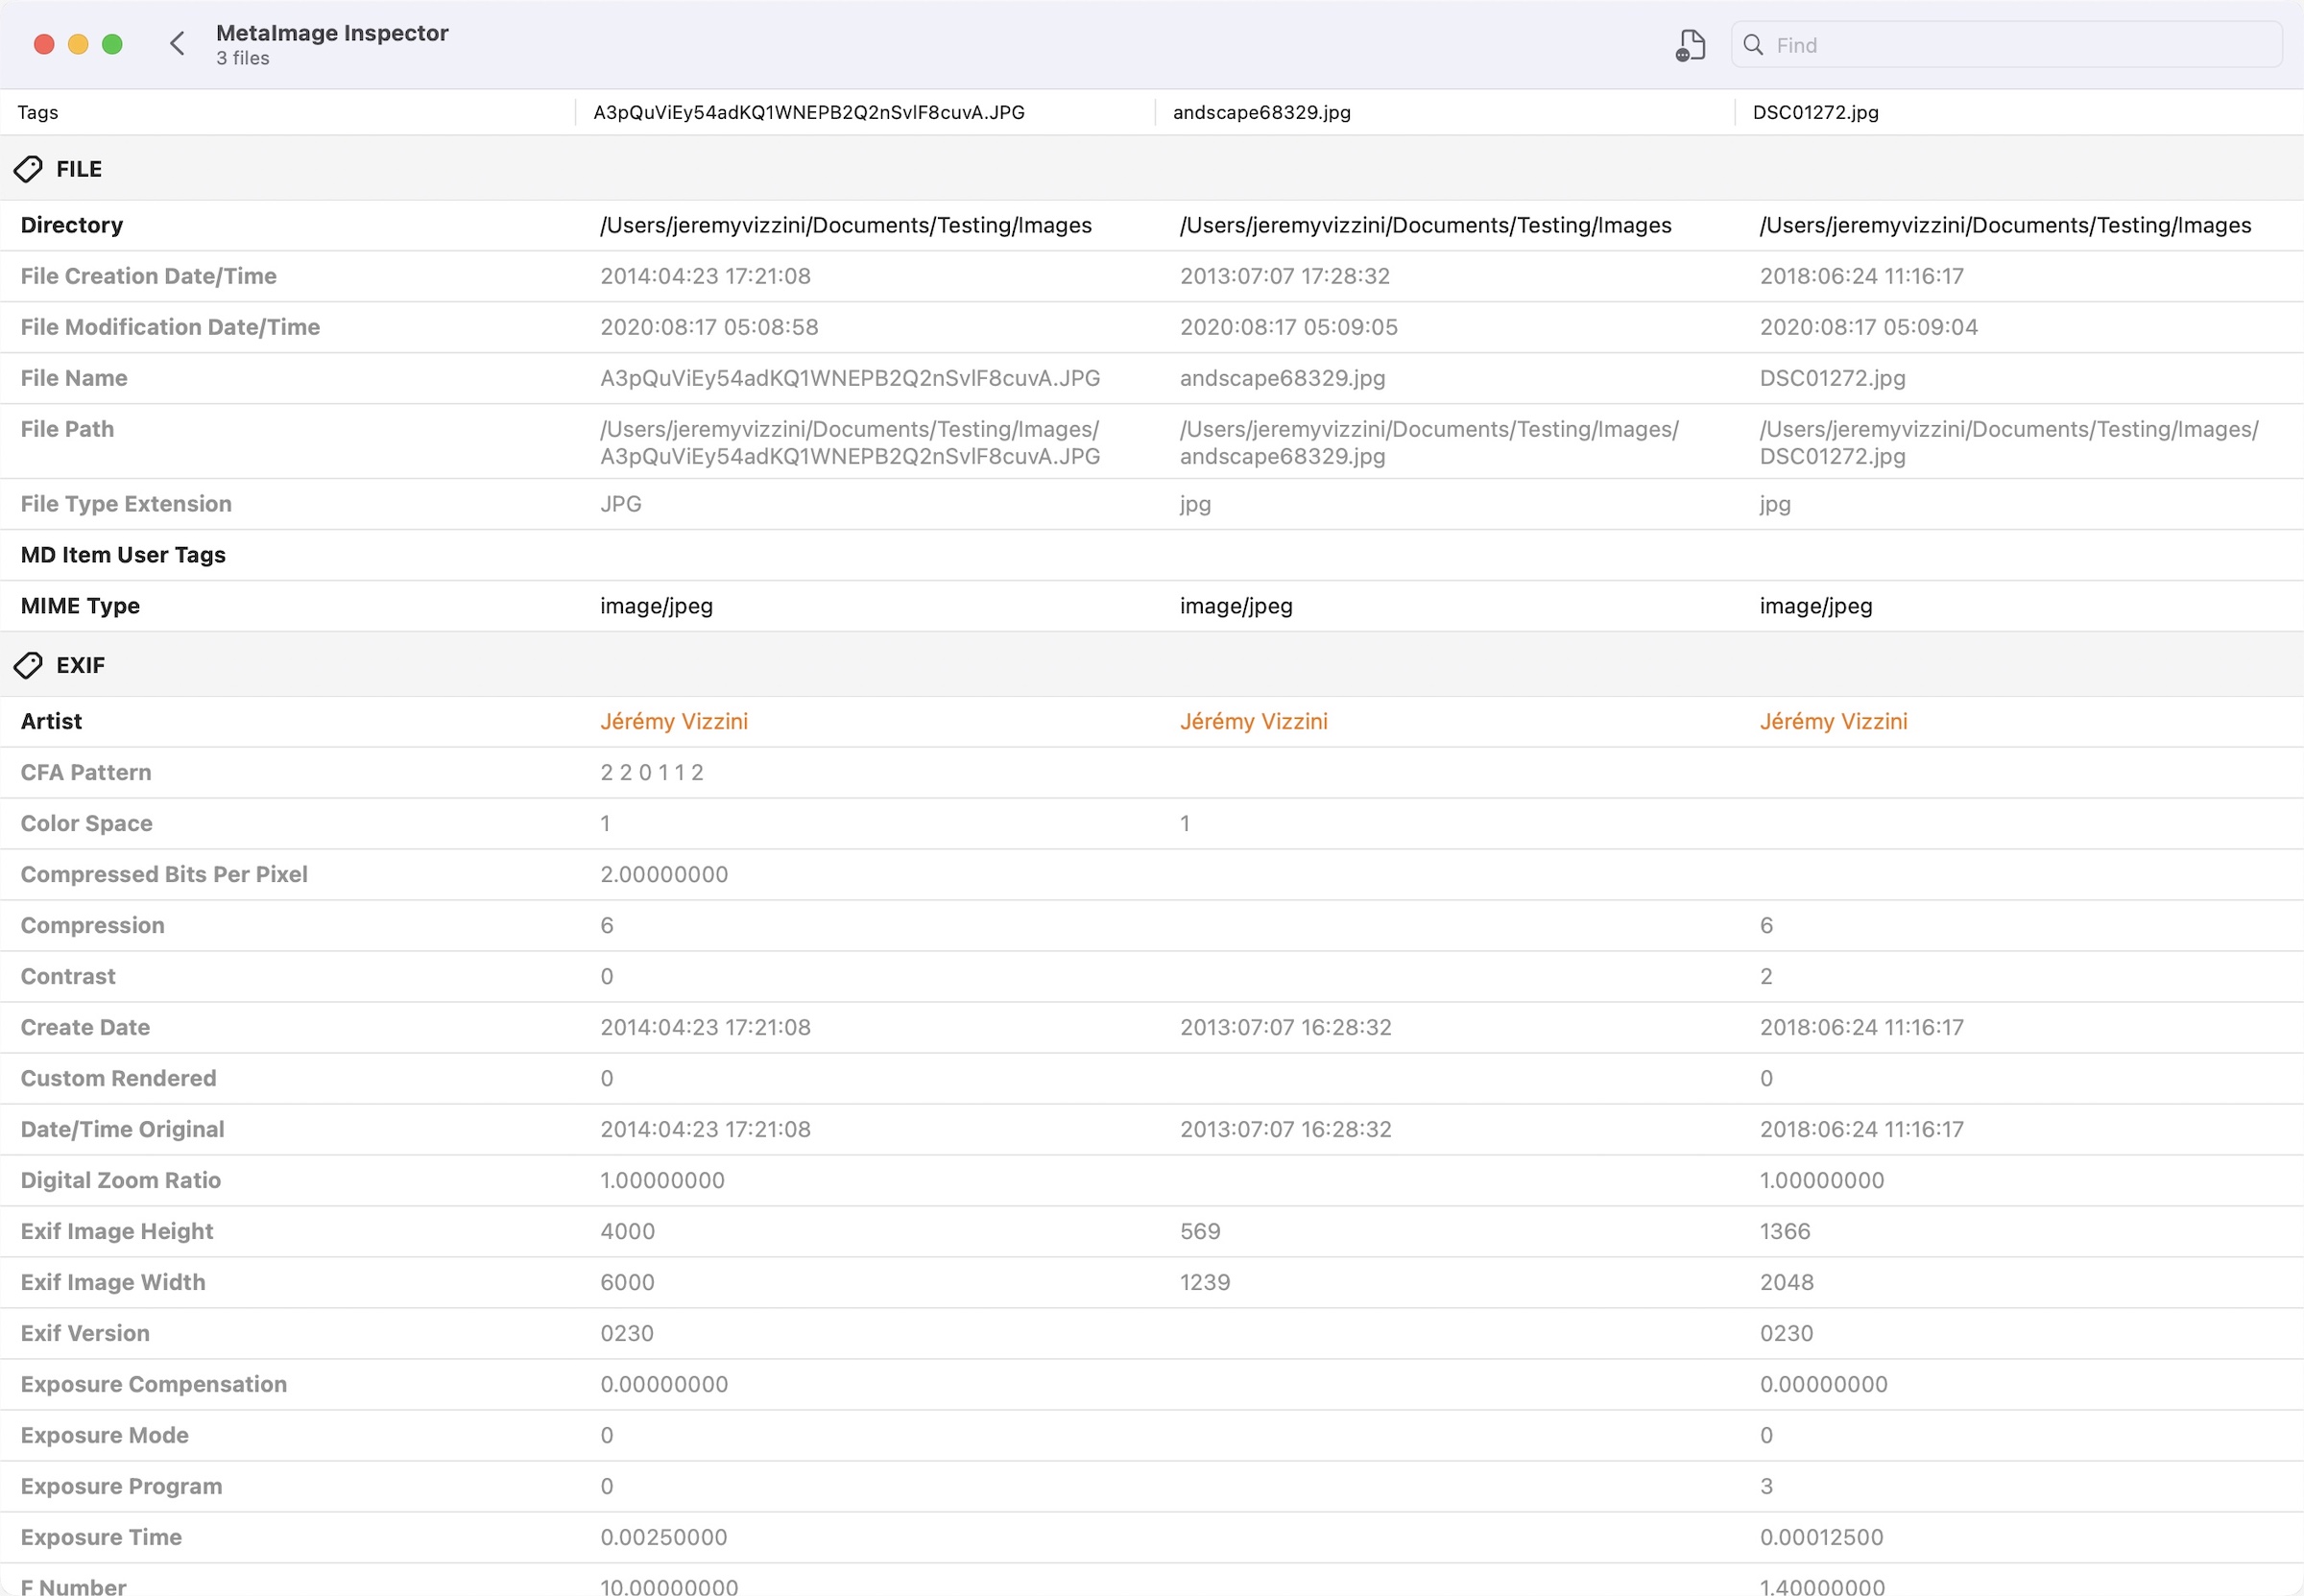2304x1596 pixels.
Task: Select the MD Item User Tags row
Action: coord(123,555)
